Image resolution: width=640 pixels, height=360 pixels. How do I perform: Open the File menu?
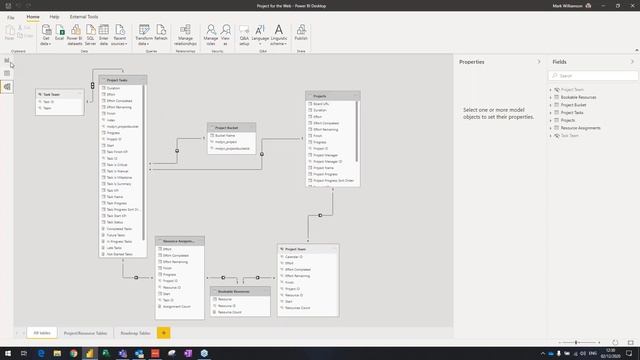click(11, 17)
